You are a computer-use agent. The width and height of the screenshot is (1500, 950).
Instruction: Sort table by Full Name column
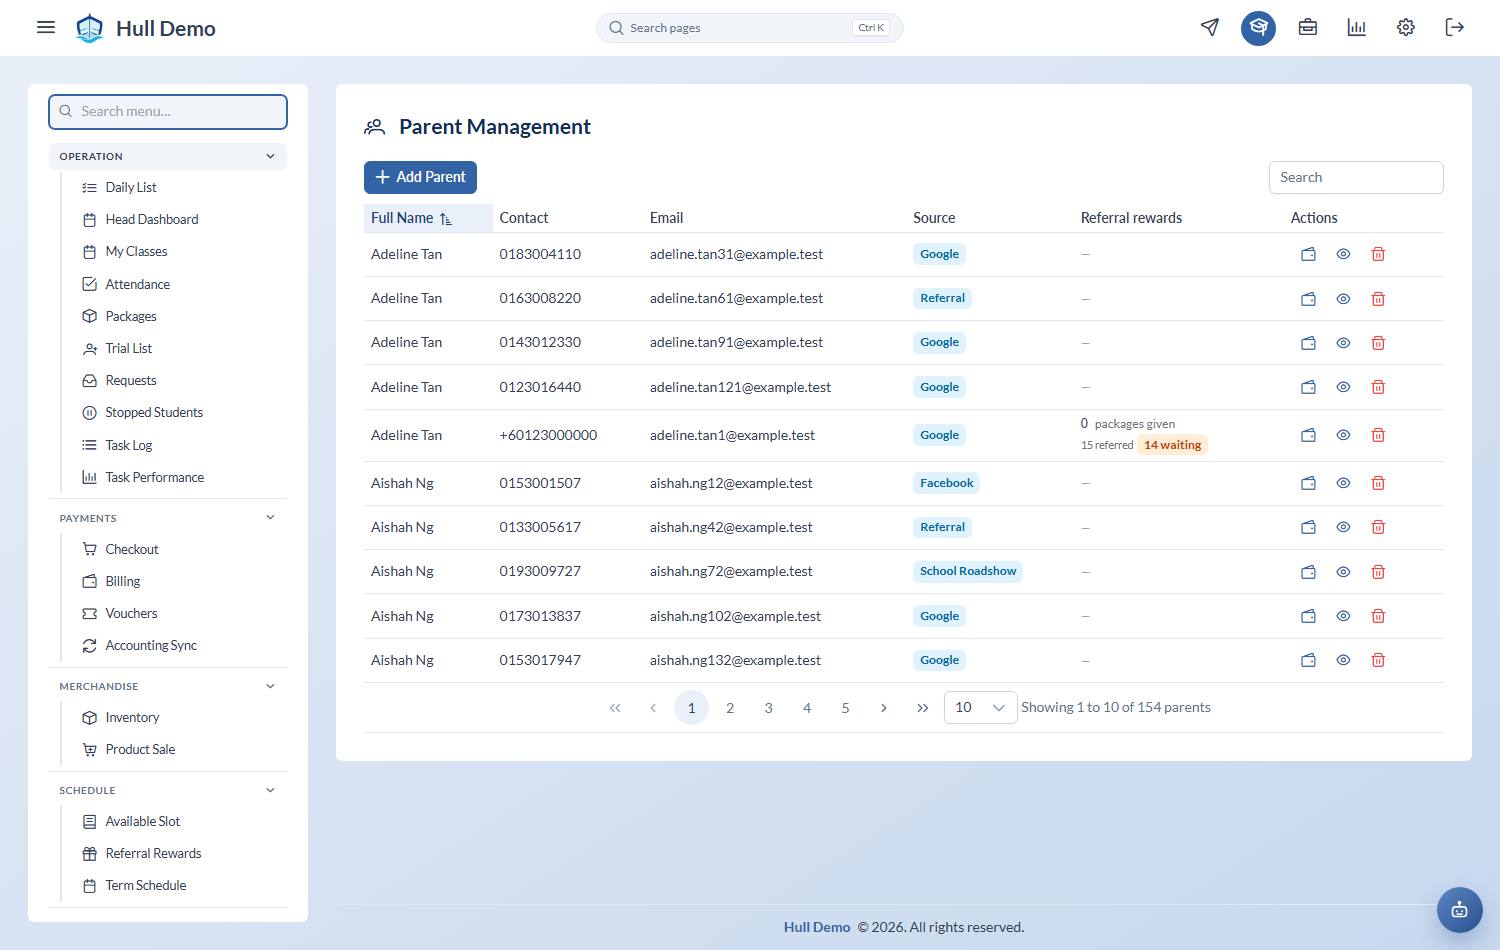point(428,218)
